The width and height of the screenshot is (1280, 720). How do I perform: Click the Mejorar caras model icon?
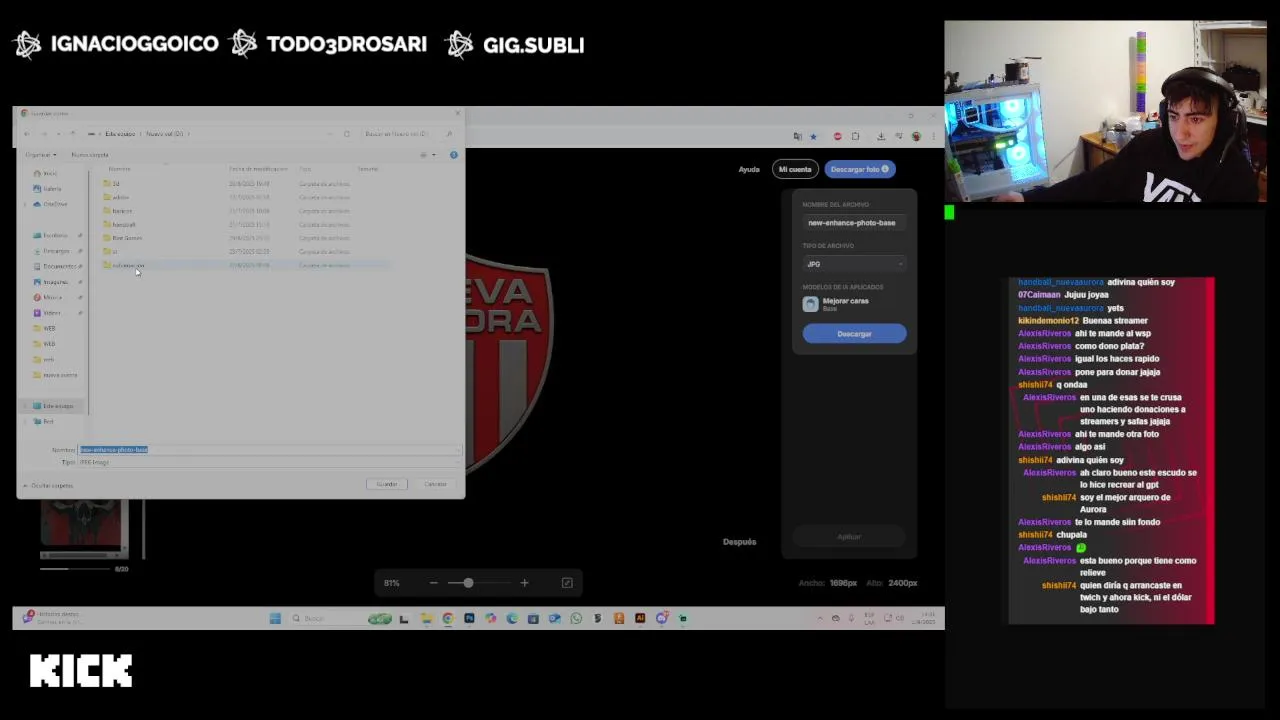point(810,304)
